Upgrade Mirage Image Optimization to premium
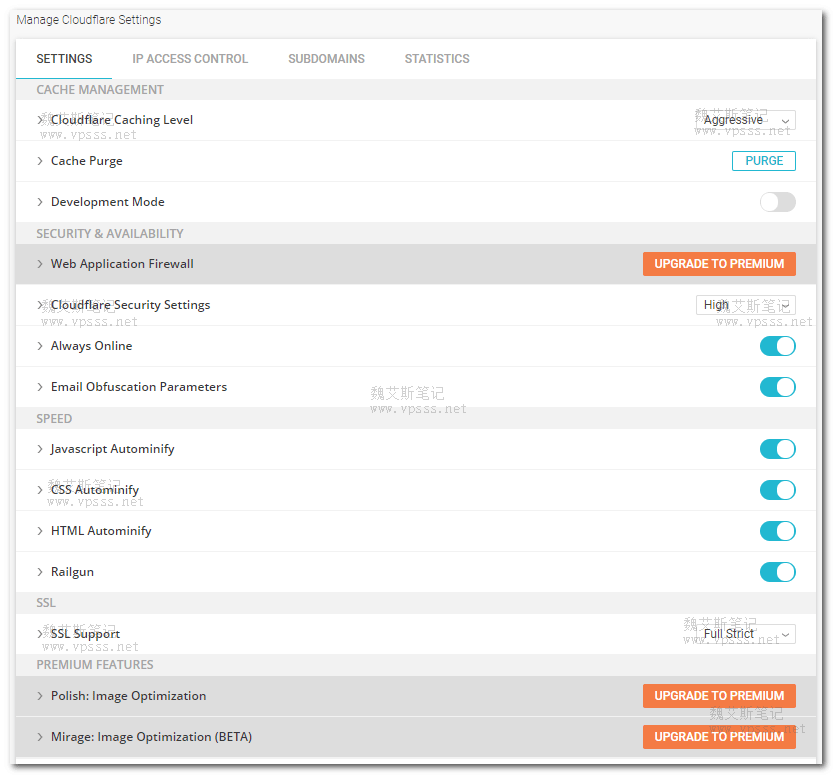833x775 pixels. pos(719,736)
